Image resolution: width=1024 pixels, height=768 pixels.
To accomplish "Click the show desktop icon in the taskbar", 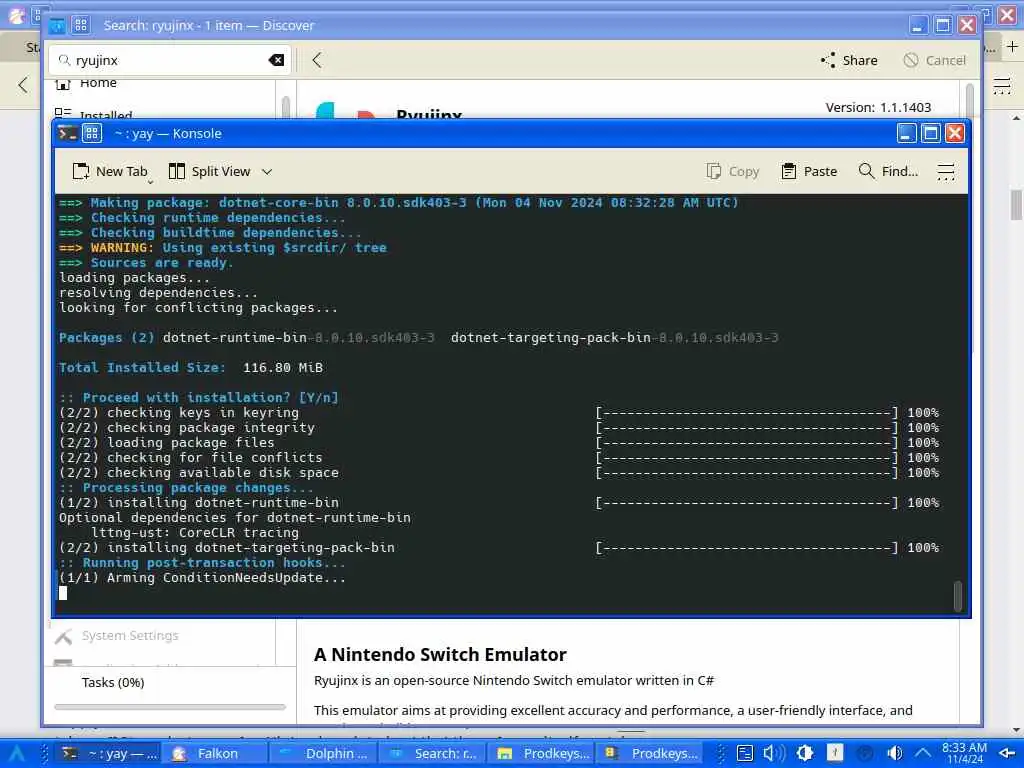I will 1007,754.
